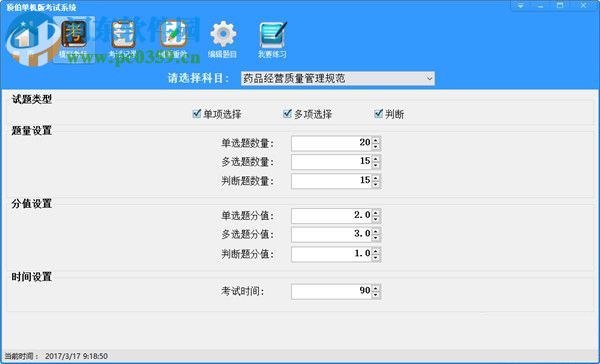Click the 试题类型 group heading
Viewport: 600px width, 364px height.
click(x=32, y=100)
